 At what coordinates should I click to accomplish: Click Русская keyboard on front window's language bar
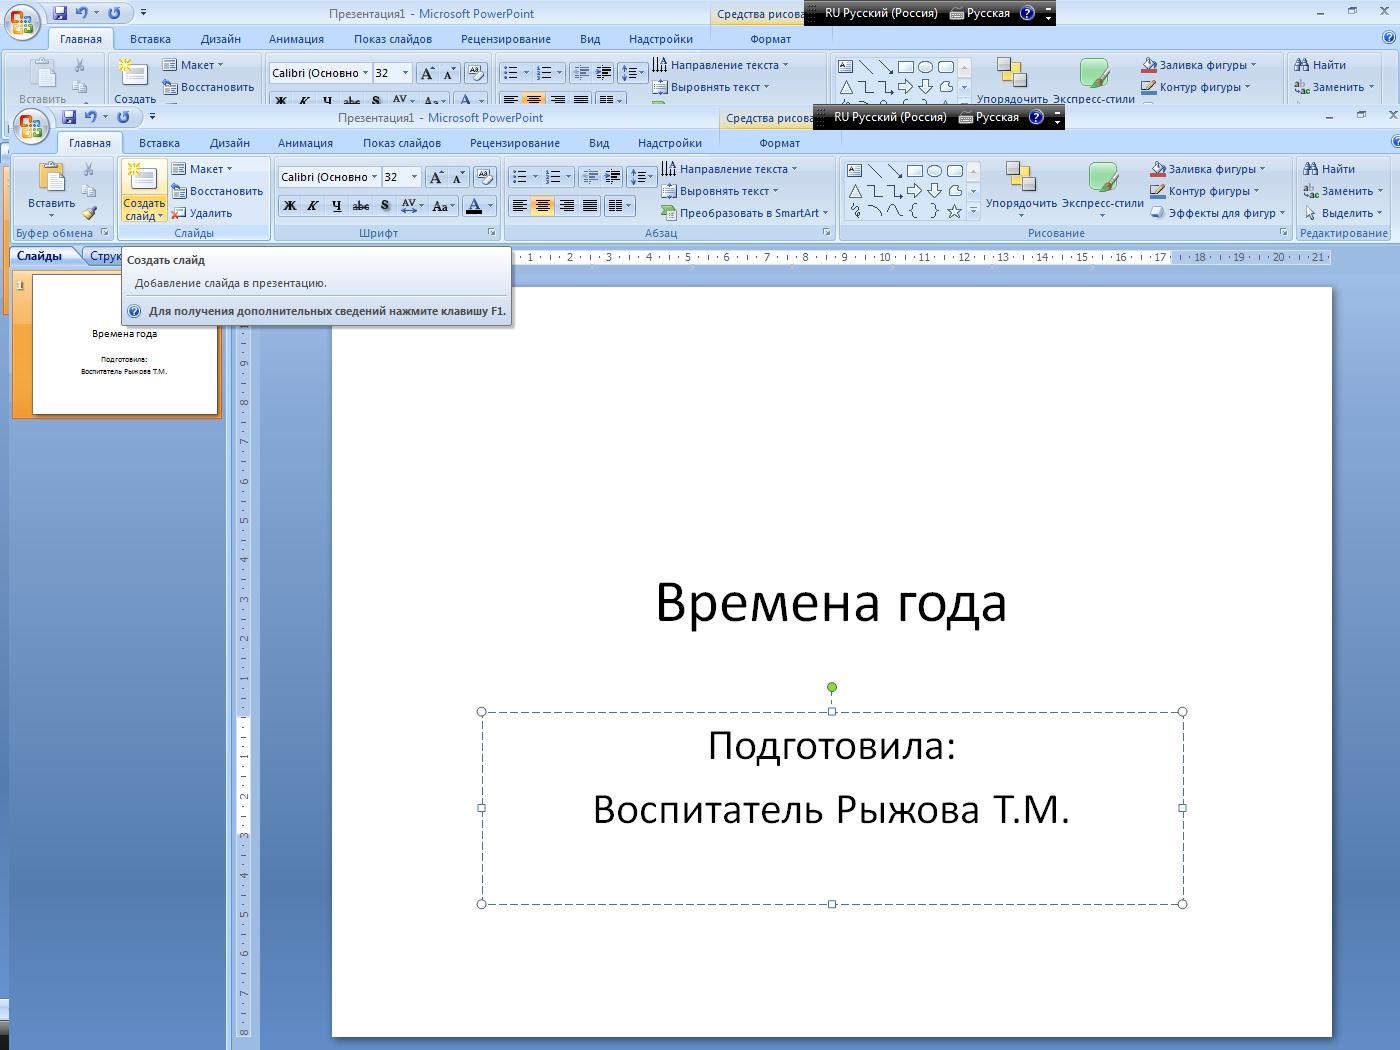[x=988, y=117]
